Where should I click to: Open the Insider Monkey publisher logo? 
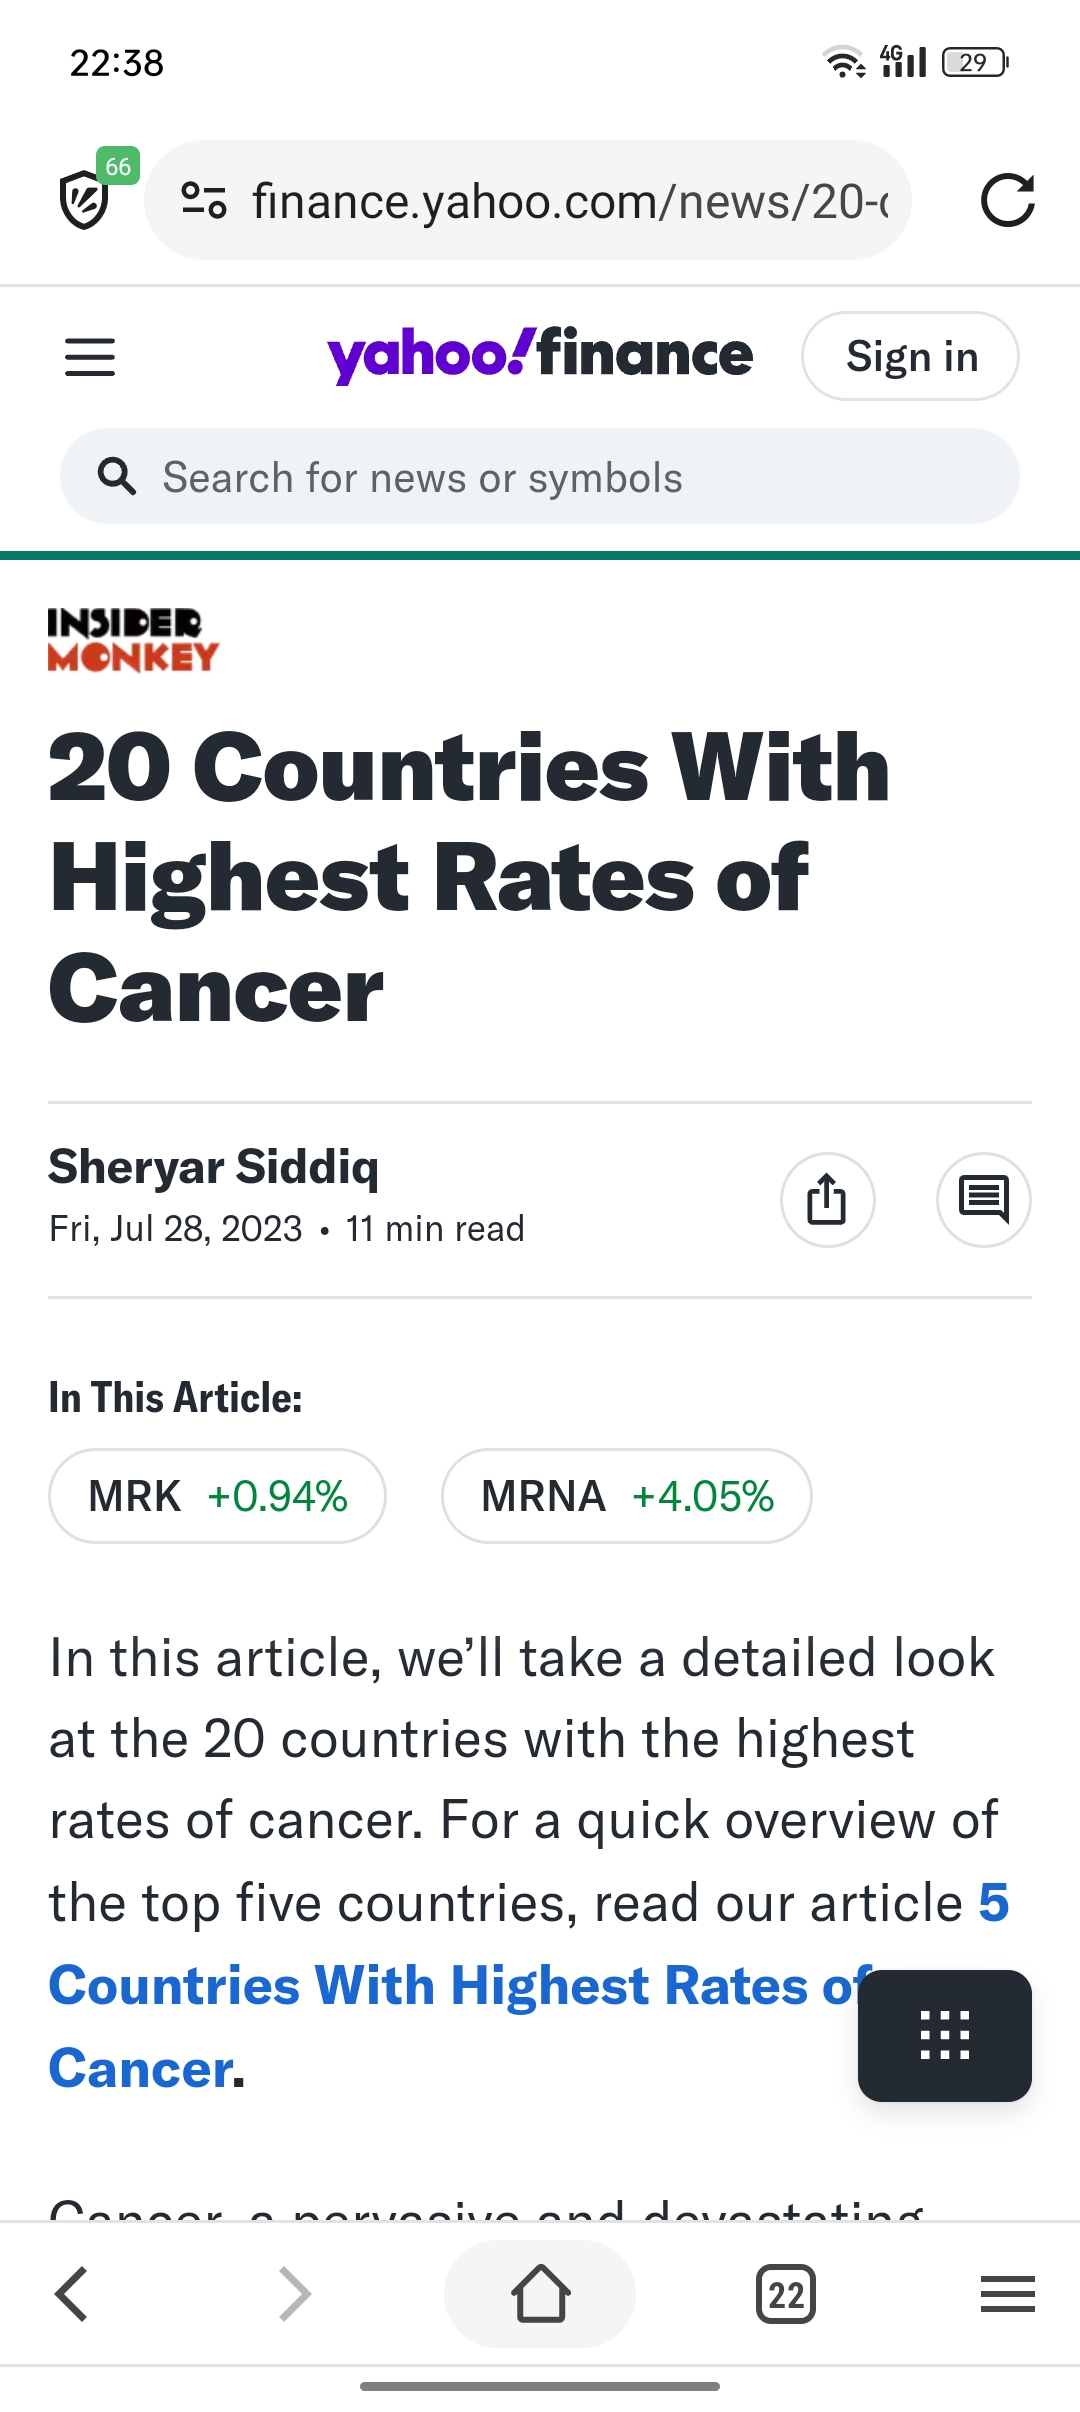click(x=133, y=640)
